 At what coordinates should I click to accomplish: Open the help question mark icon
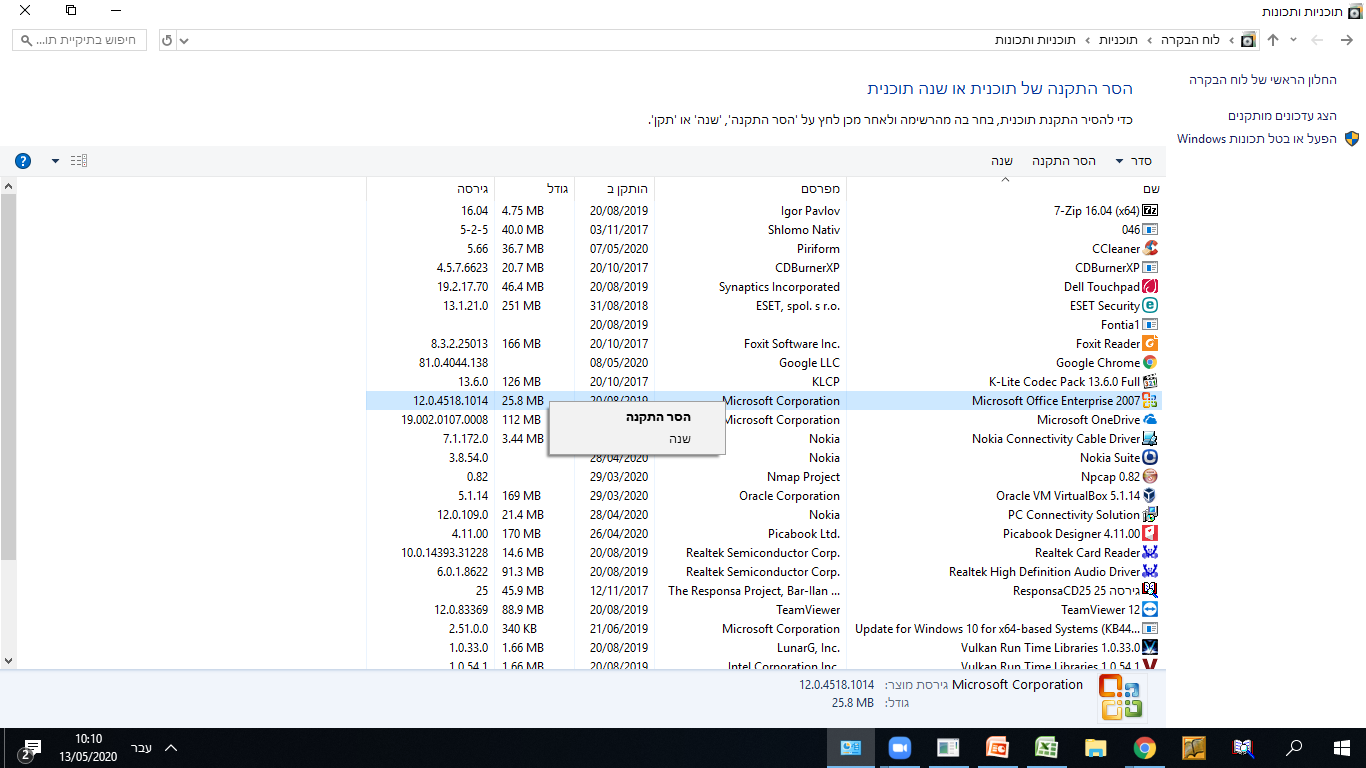(23, 161)
